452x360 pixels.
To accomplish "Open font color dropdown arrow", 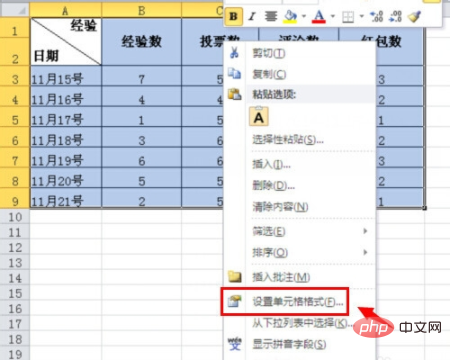I will tap(332, 16).
